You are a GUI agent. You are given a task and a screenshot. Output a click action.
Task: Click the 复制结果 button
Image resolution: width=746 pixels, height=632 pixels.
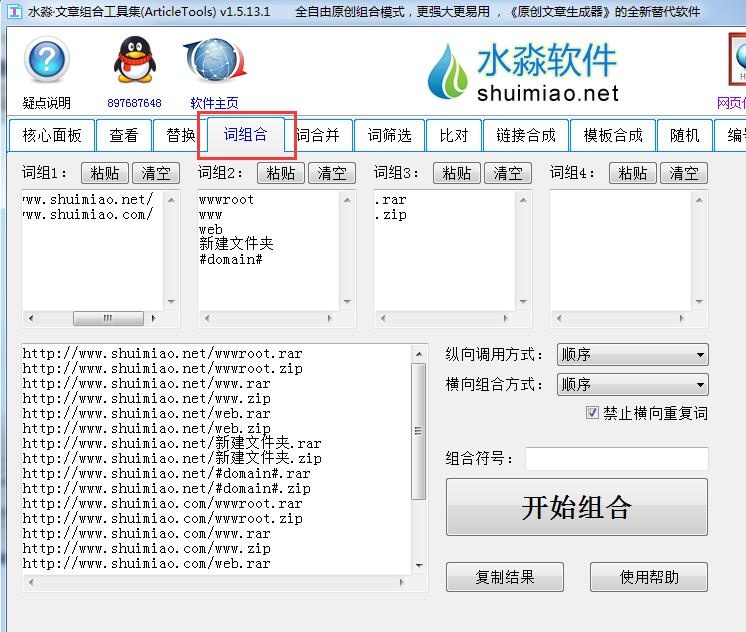click(504, 577)
